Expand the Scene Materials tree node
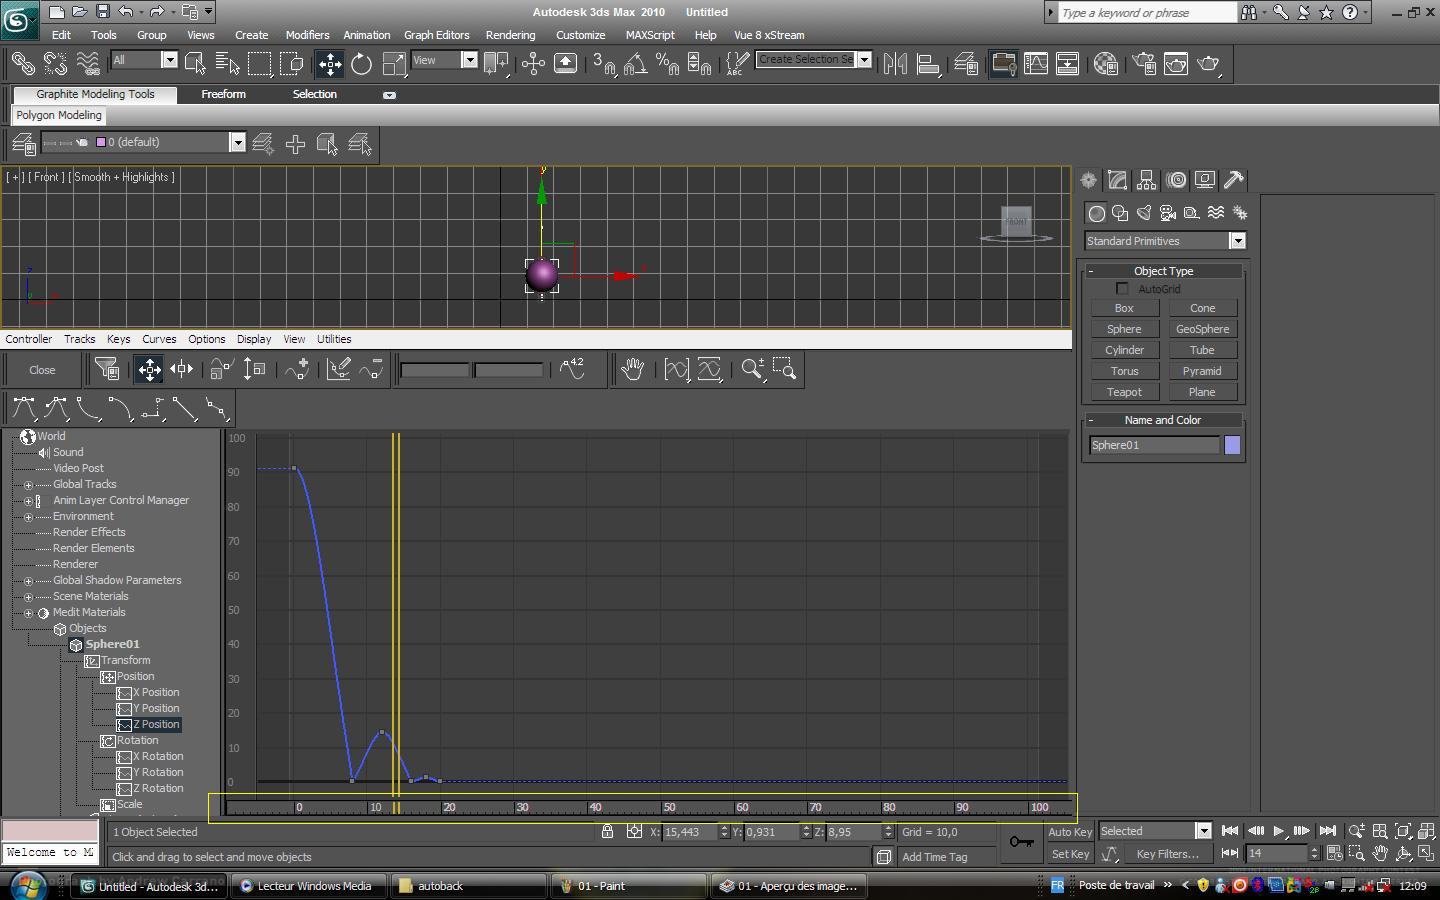Screen dimensions: 1440x900 (x=28, y=597)
